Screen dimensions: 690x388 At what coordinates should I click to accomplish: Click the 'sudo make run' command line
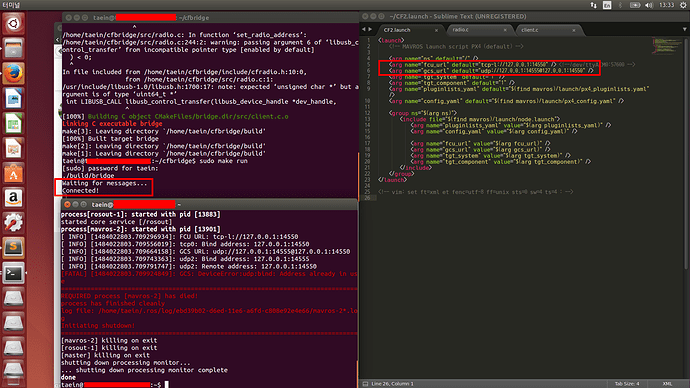tap(224, 161)
